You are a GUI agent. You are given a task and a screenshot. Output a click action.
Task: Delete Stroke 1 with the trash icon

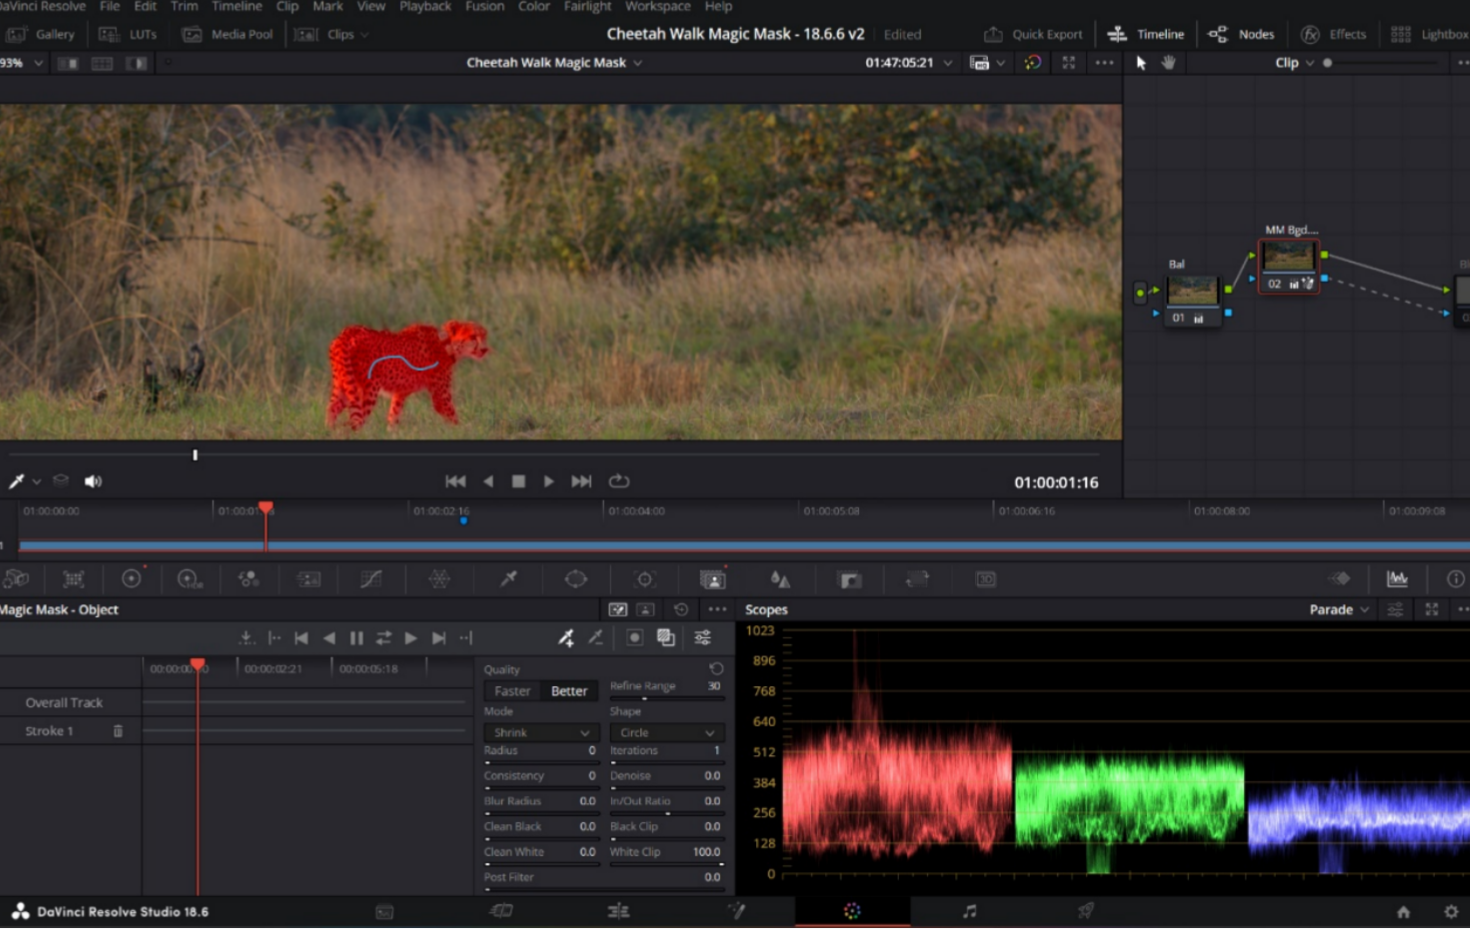pos(118,731)
